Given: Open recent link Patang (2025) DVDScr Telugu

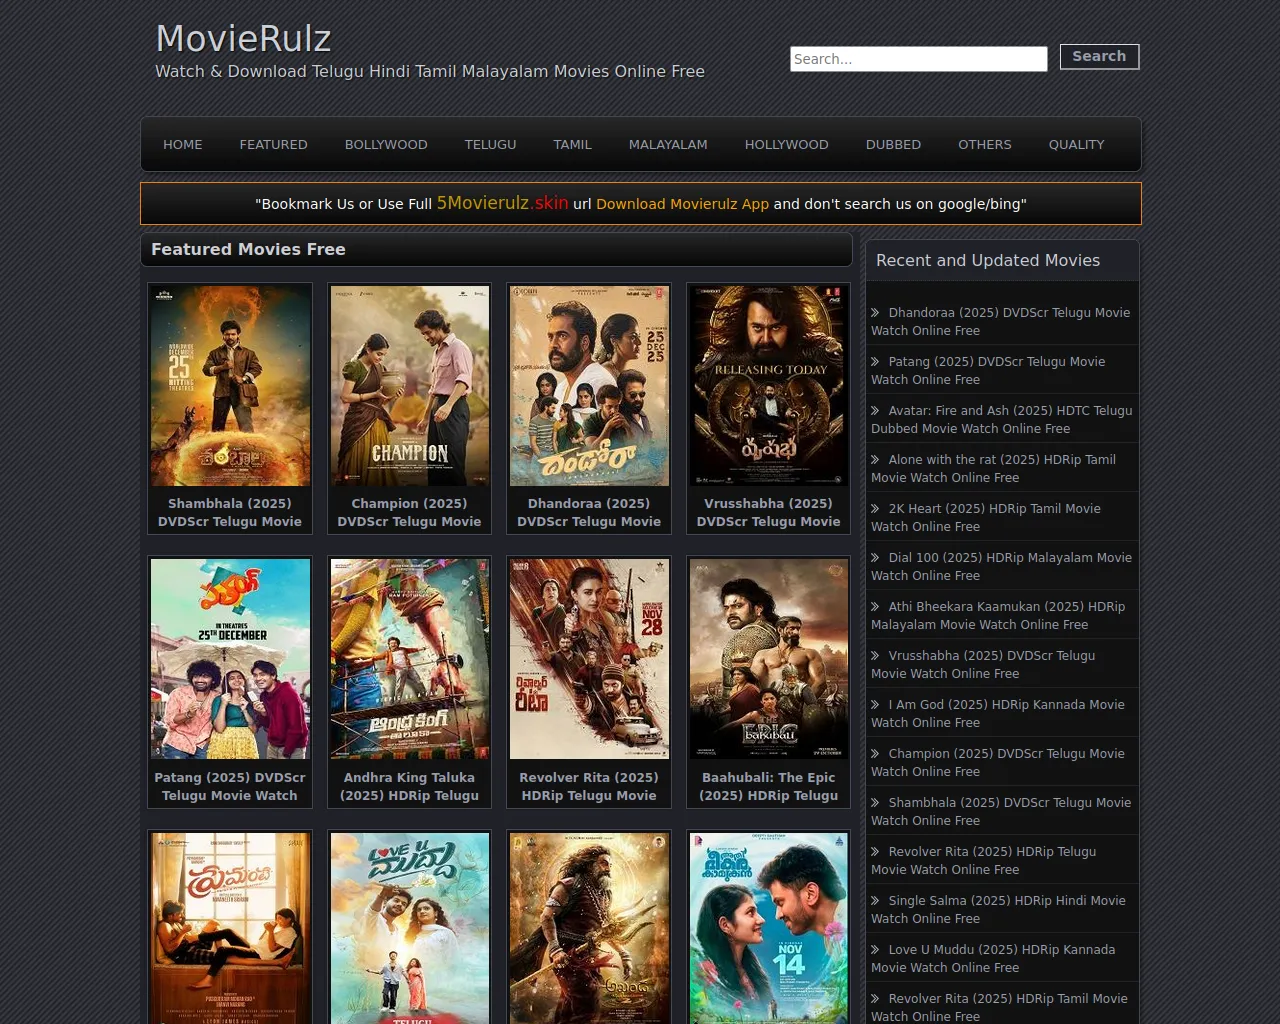Looking at the screenshot, I should pos(989,370).
